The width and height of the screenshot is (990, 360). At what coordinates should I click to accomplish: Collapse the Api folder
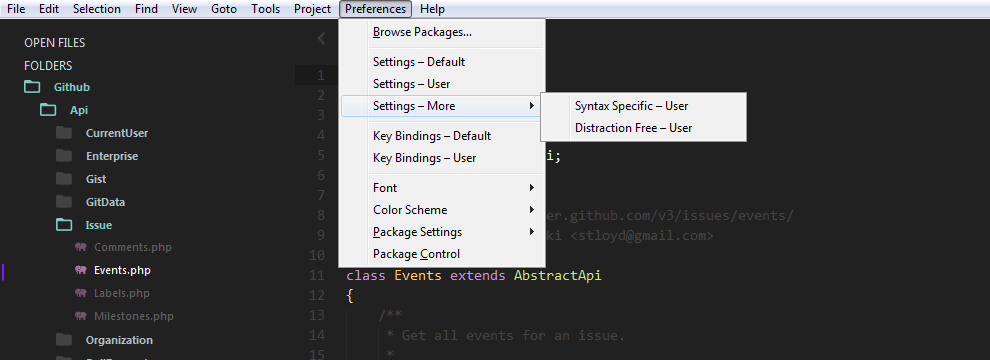pyautogui.click(x=79, y=110)
